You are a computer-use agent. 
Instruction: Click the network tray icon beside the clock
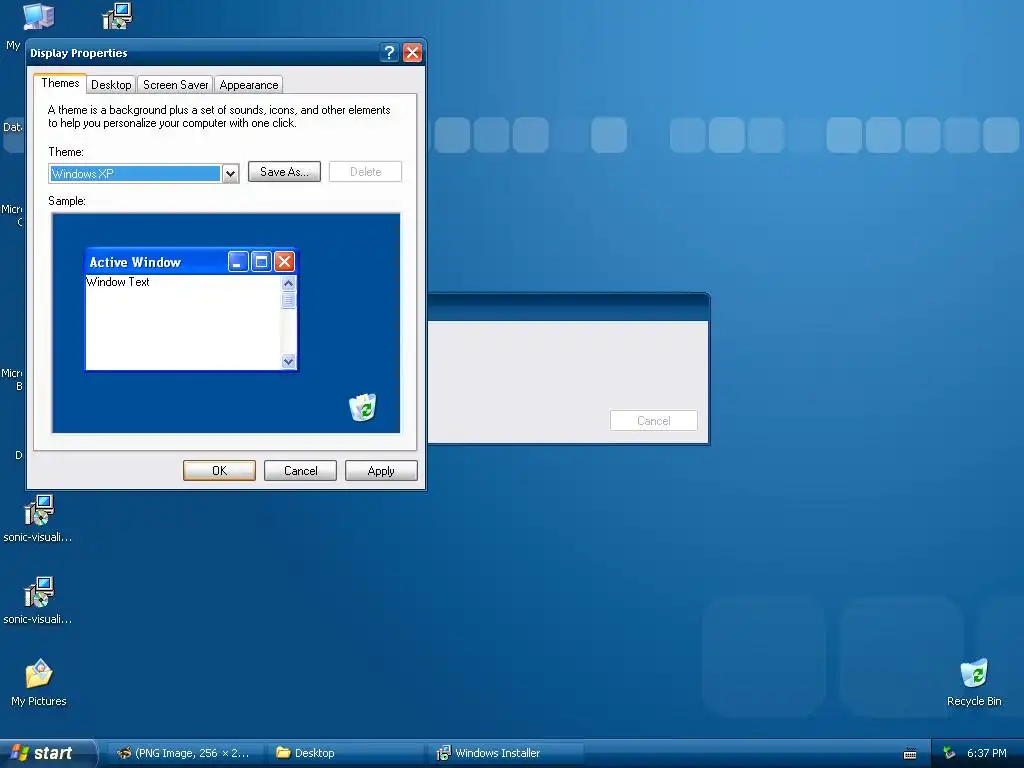949,753
